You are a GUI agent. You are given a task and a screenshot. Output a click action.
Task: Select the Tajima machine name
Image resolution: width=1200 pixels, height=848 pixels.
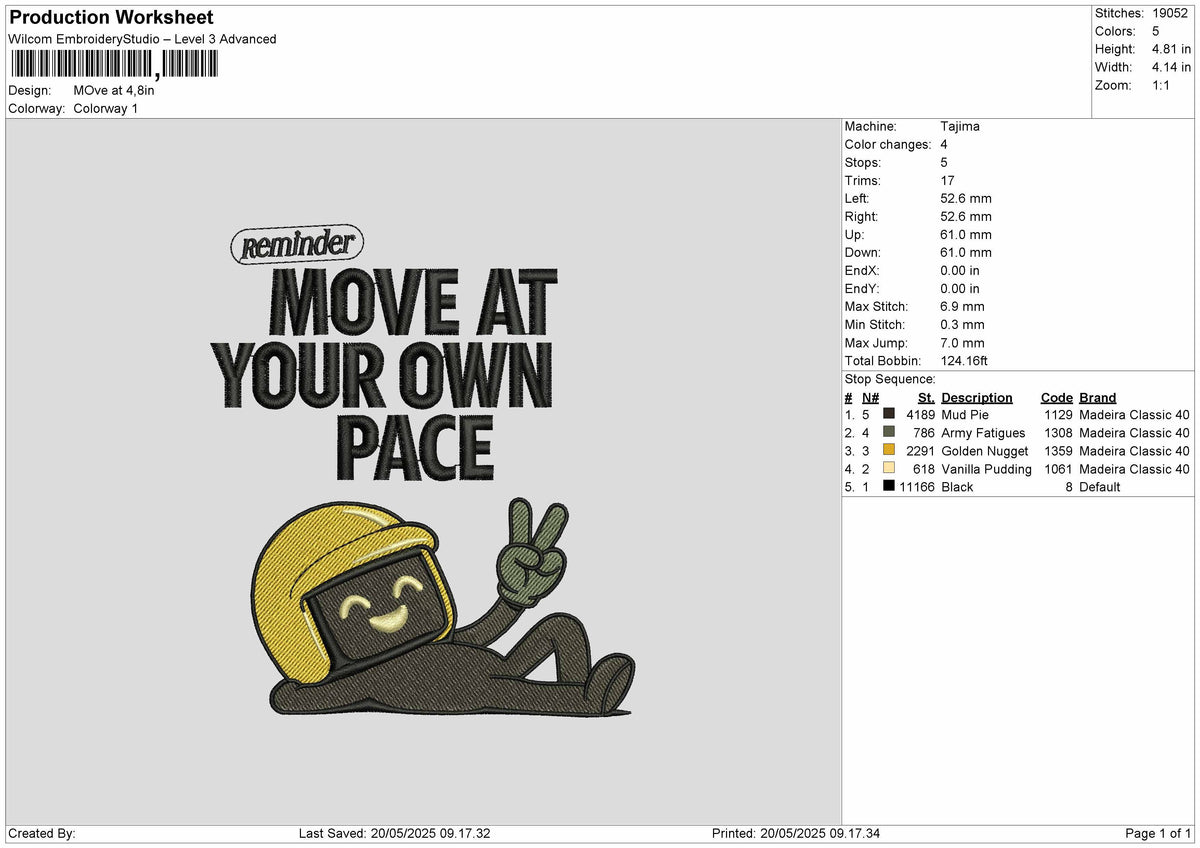[x=959, y=126]
